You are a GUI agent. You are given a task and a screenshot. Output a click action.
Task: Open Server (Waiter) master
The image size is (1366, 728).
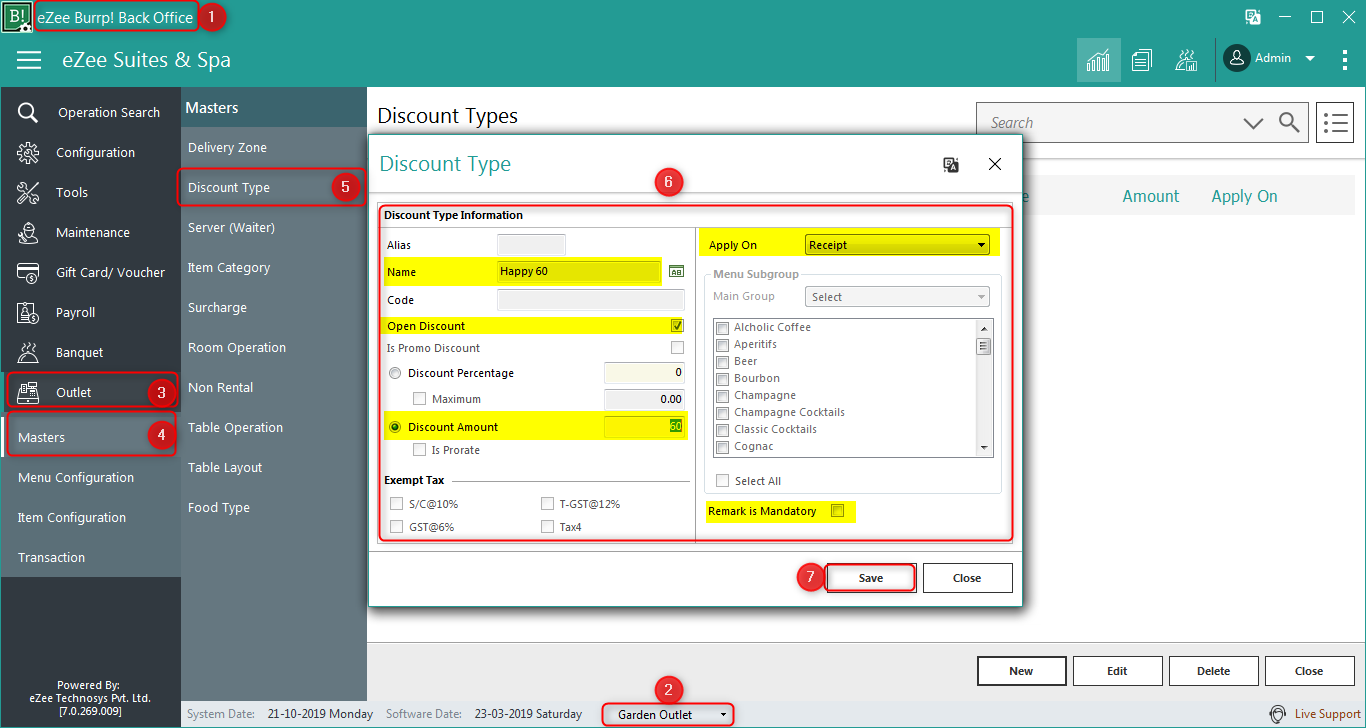pos(231,228)
